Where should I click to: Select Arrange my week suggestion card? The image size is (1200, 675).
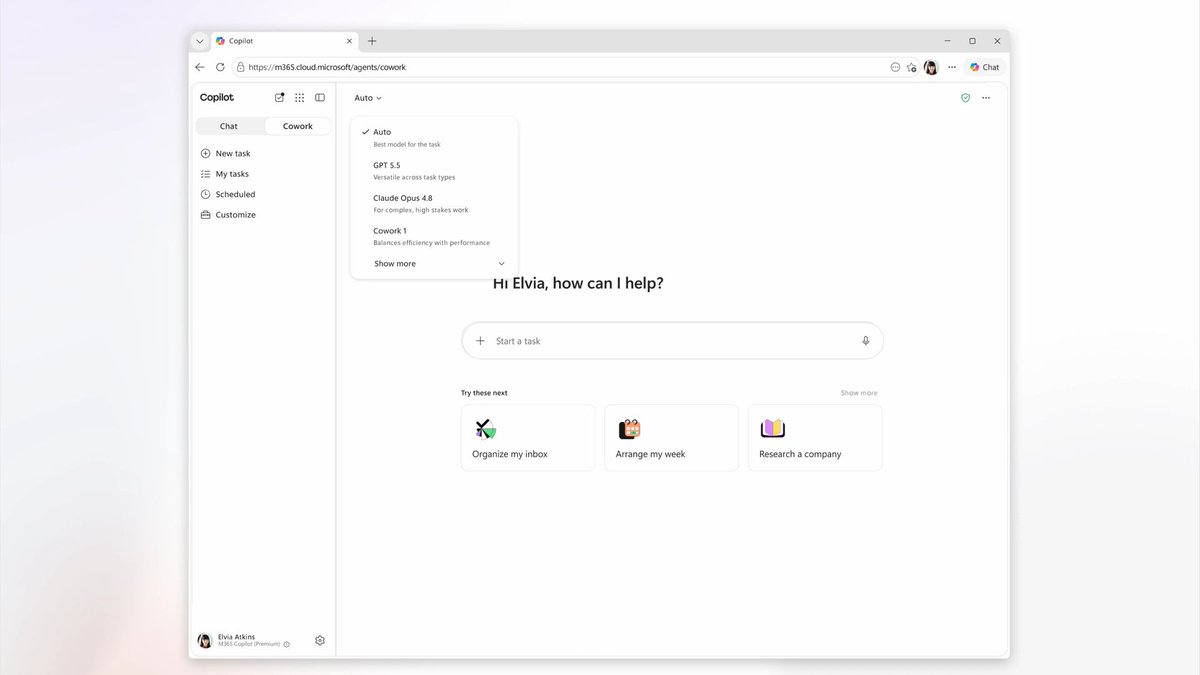[x=672, y=438]
